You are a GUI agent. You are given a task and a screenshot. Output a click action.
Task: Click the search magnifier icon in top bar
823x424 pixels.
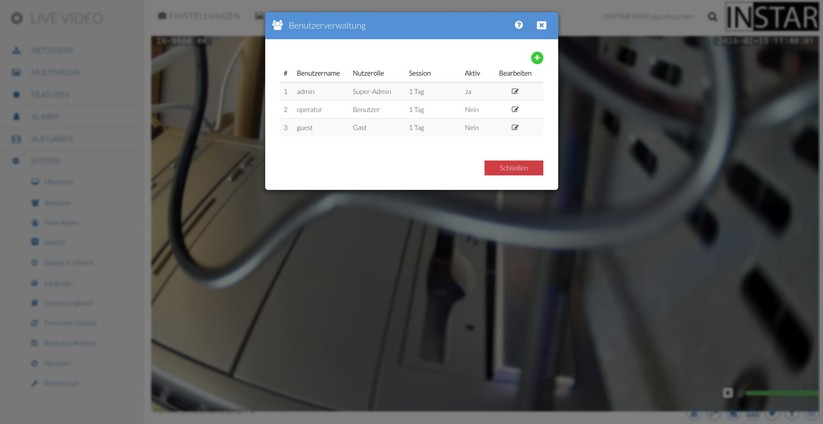712,17
